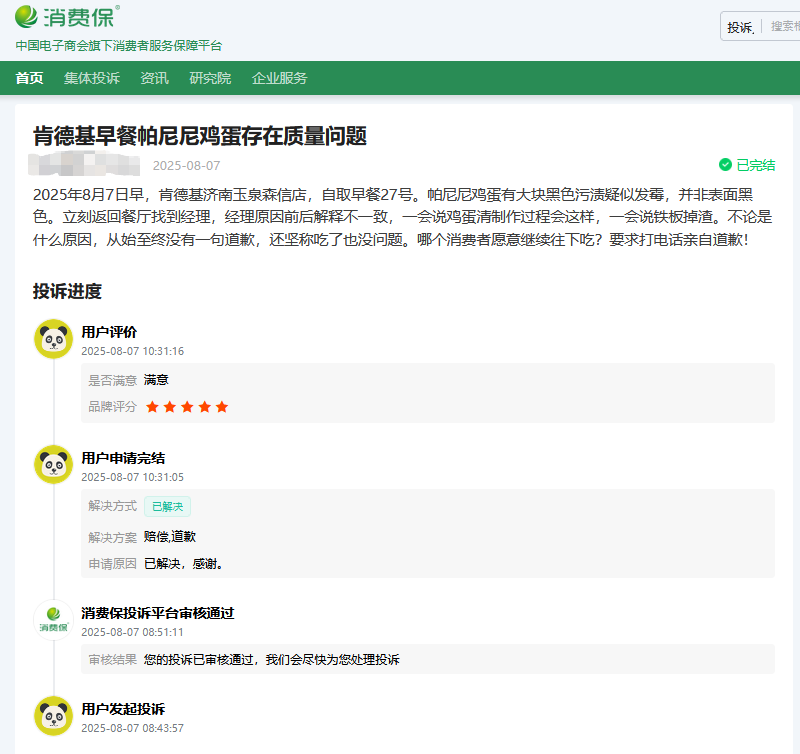The height and width of the screenshot is (754, 800).
Task: Click the 品牌评分 label
Action: [x=112, y=407]
